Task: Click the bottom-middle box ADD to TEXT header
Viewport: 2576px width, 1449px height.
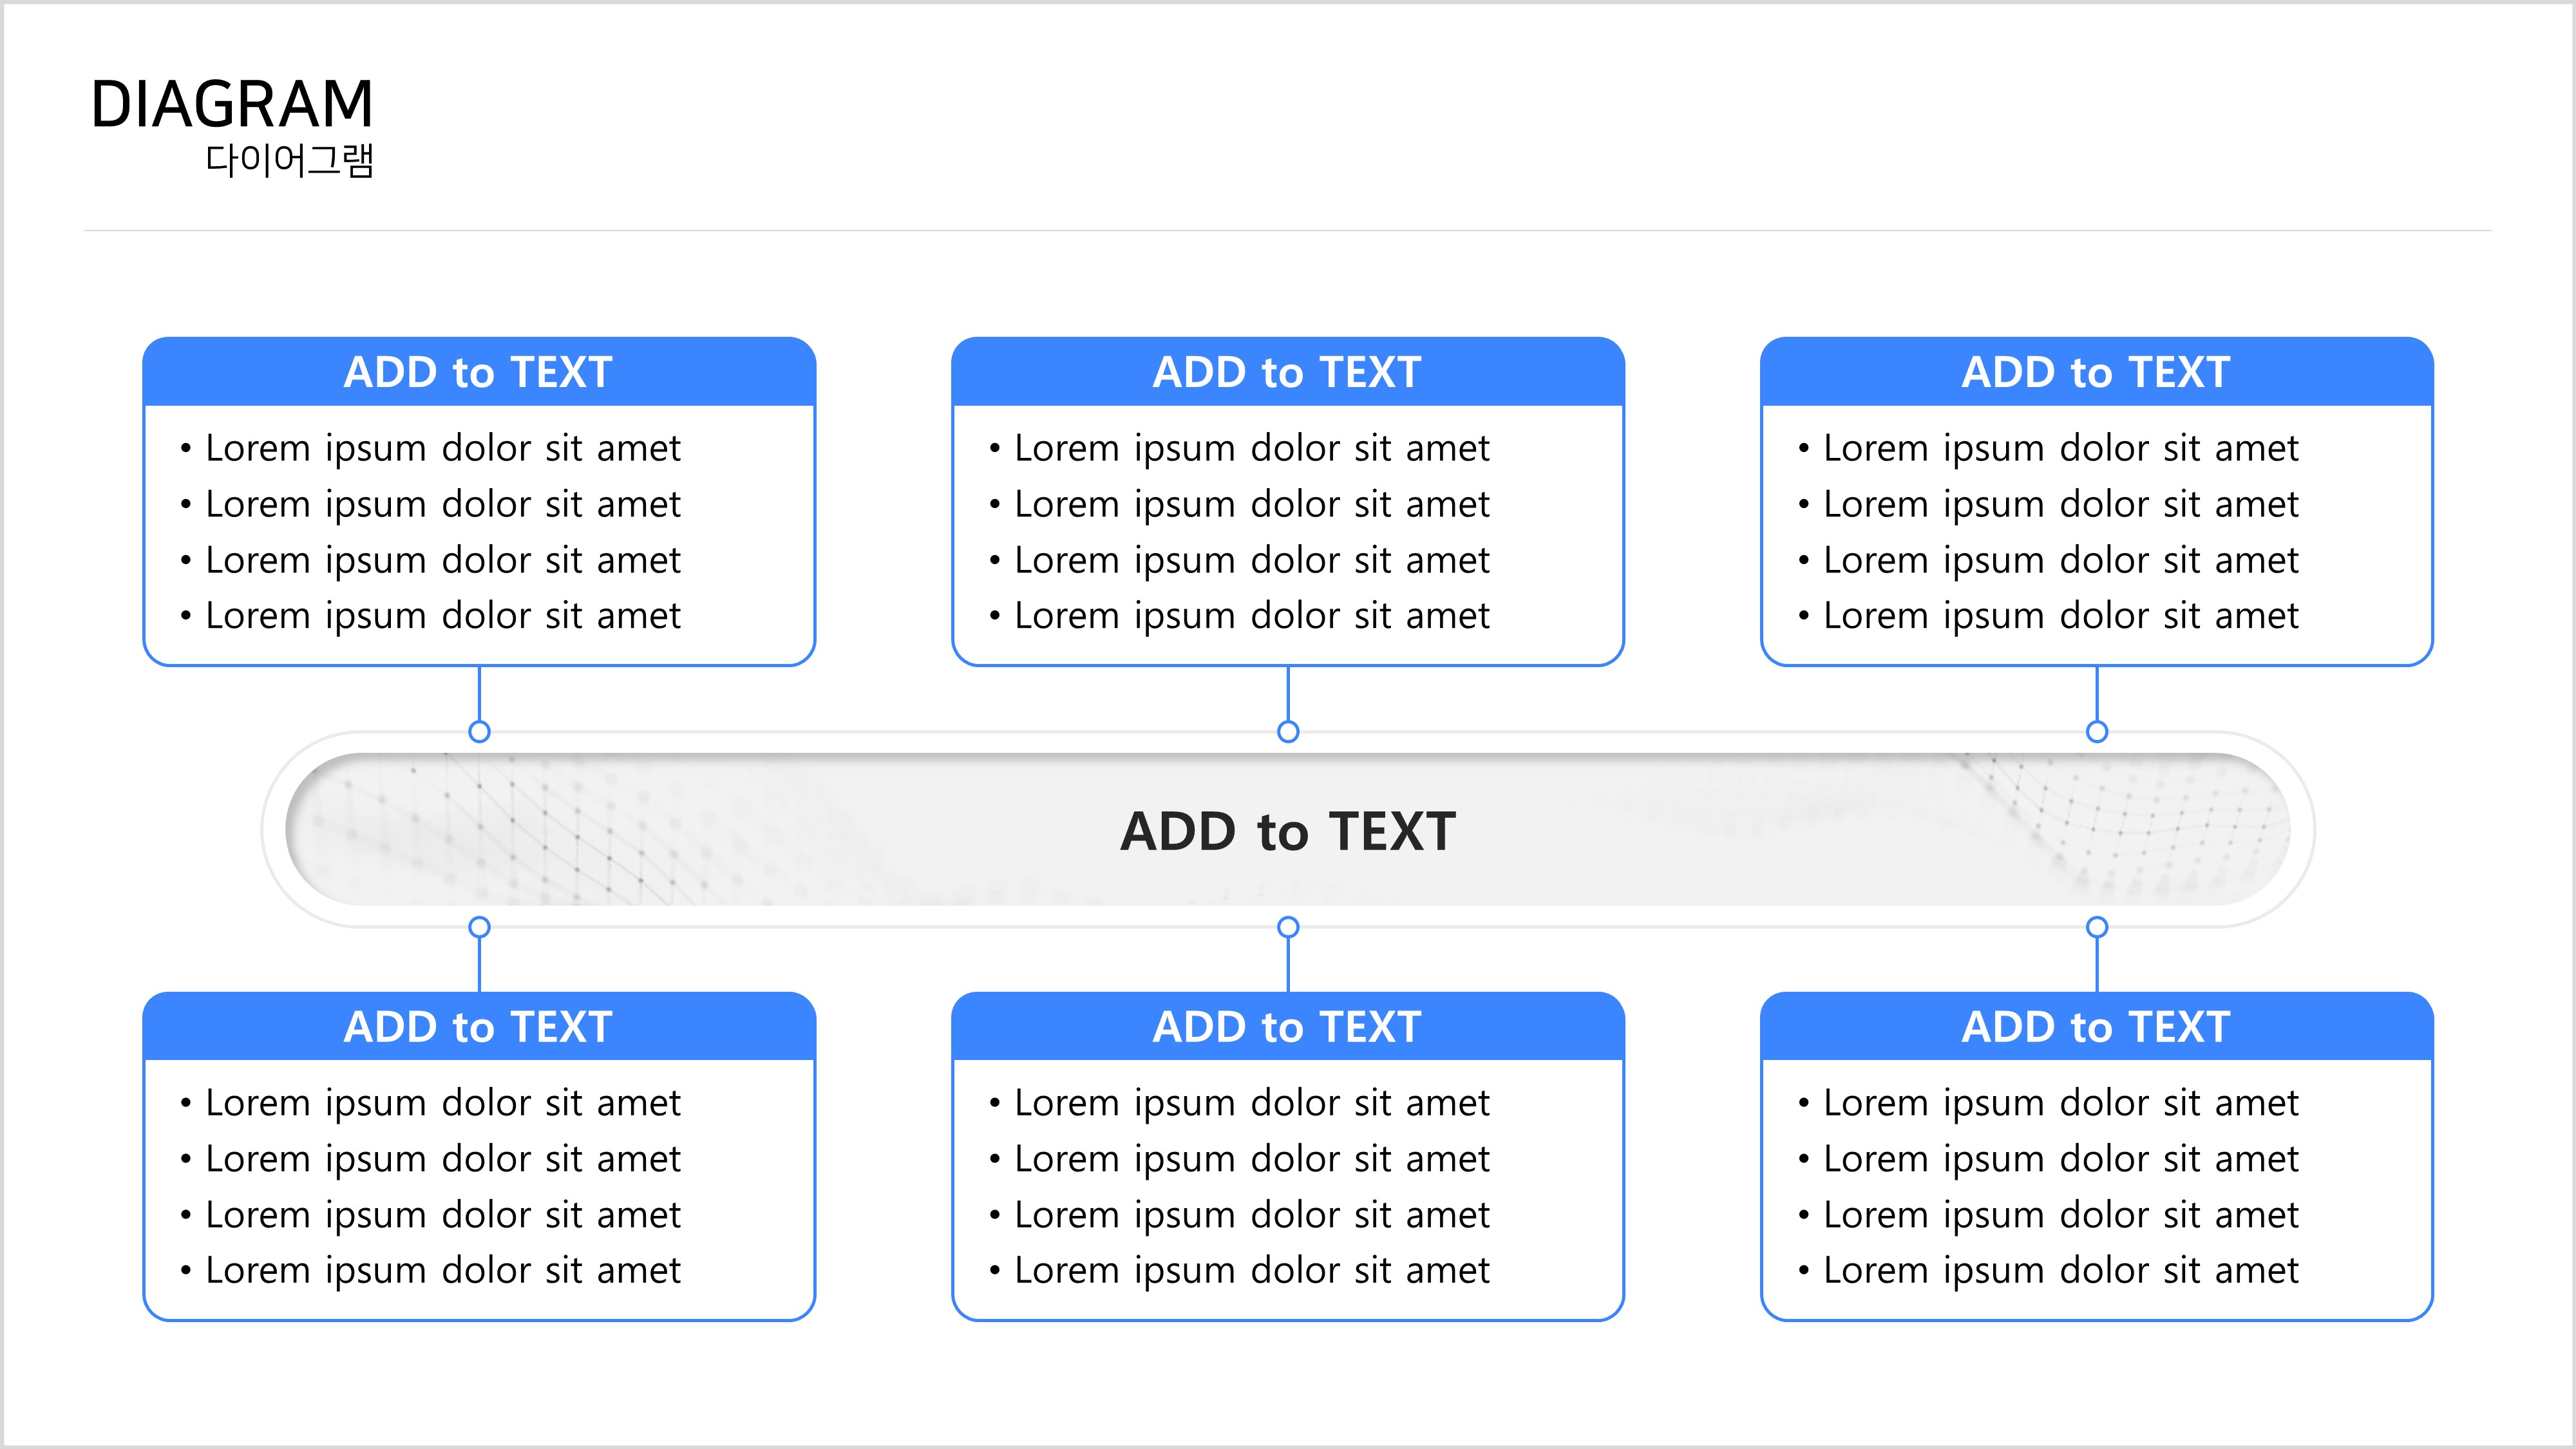Action: coord(1288,1027)
